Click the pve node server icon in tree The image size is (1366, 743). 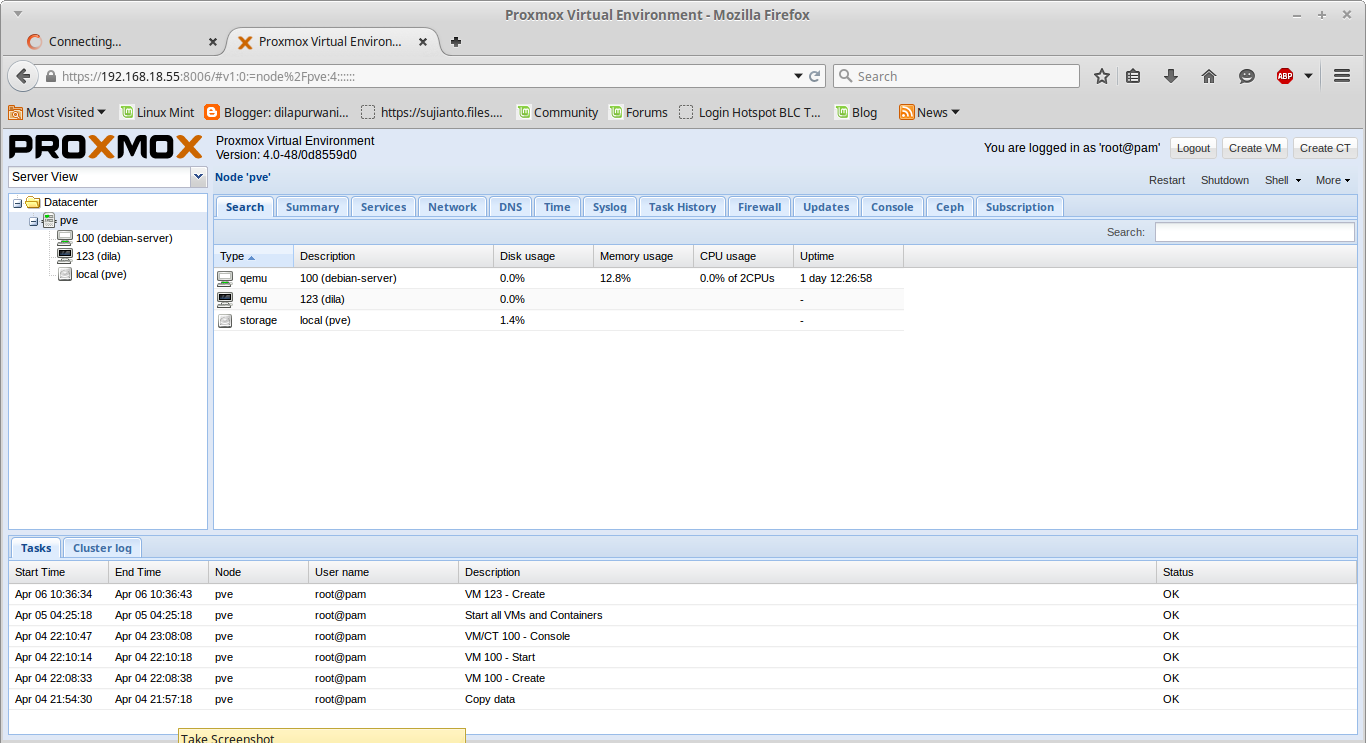point(49,220)
